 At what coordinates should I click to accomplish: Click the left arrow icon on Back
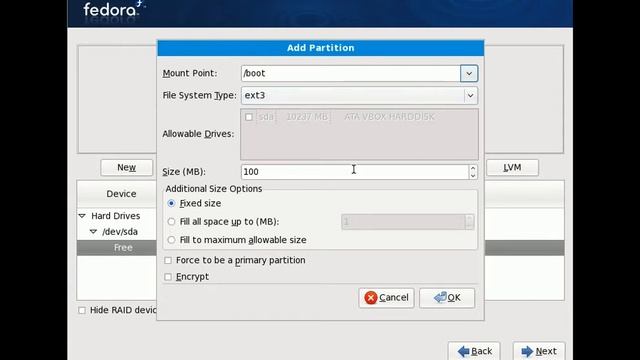point(463,351)
